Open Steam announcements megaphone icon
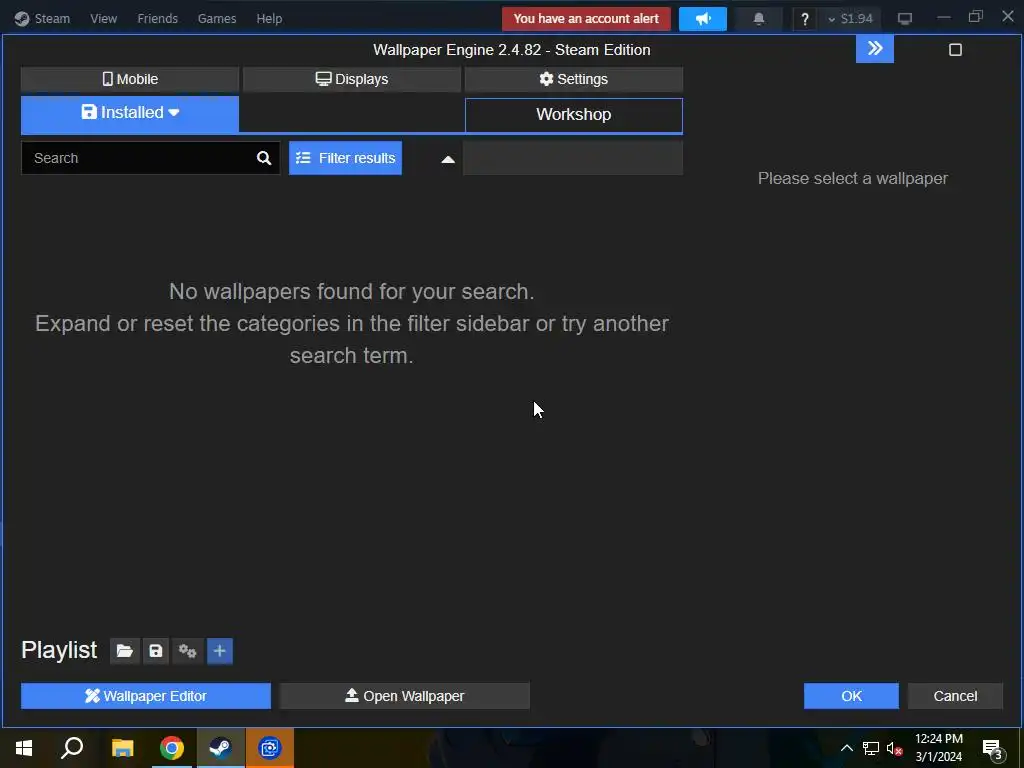 tap(703, 19)
